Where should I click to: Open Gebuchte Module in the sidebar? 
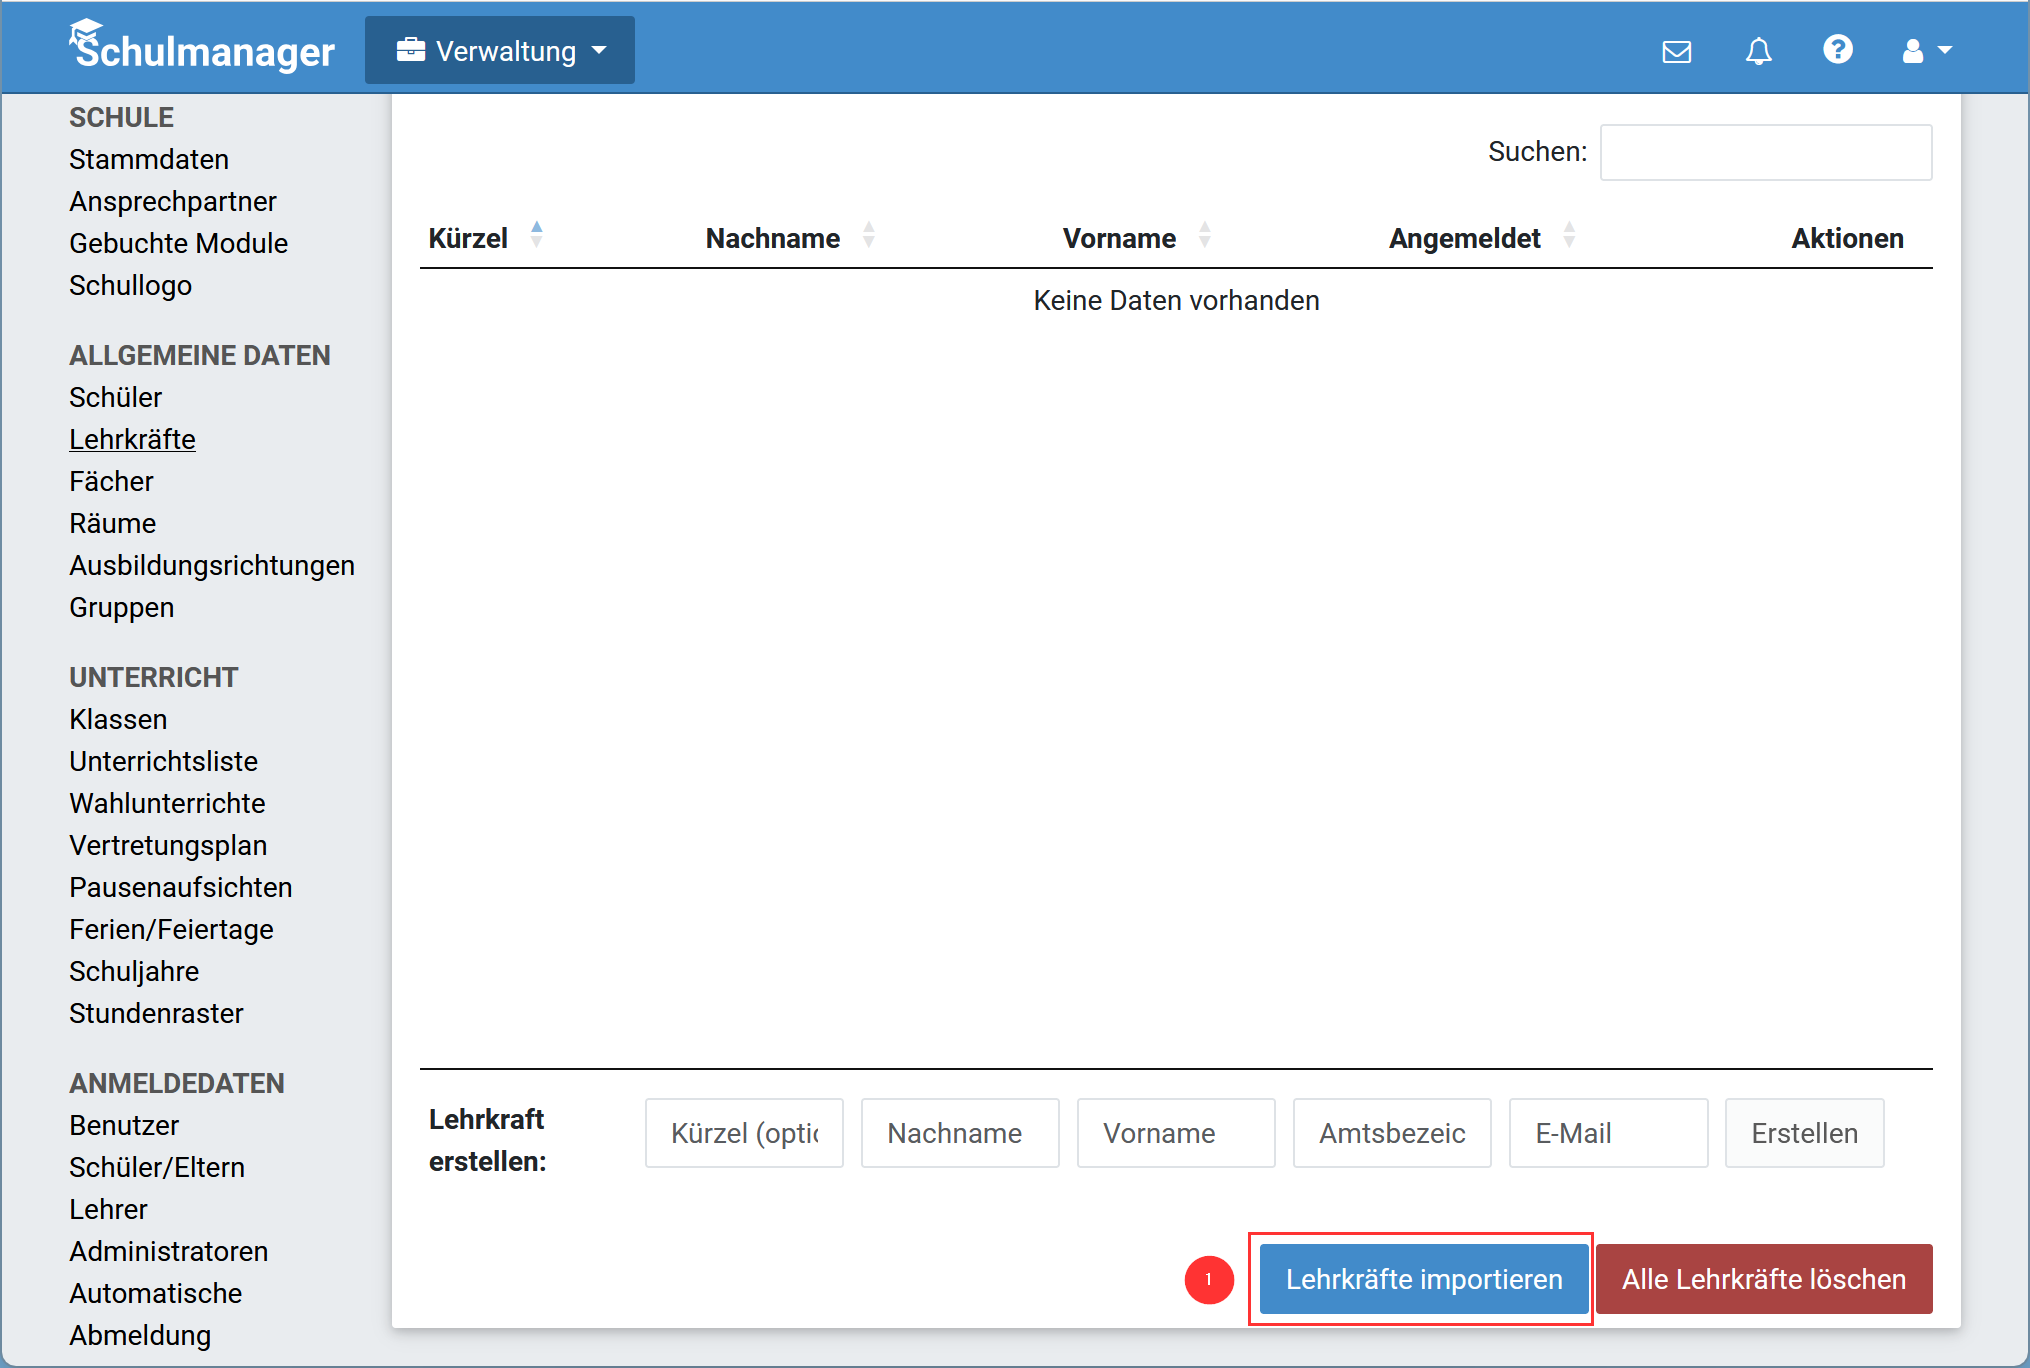click(x=179, y=243)
